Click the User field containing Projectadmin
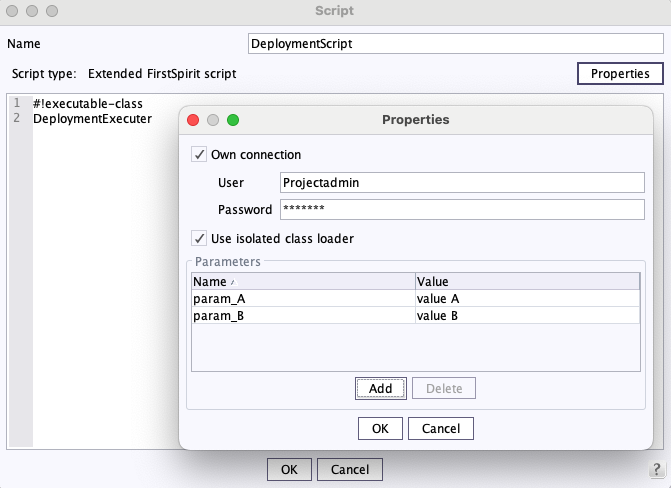The width and height of the screenshot is (671, 488). (x=462, y=183)
